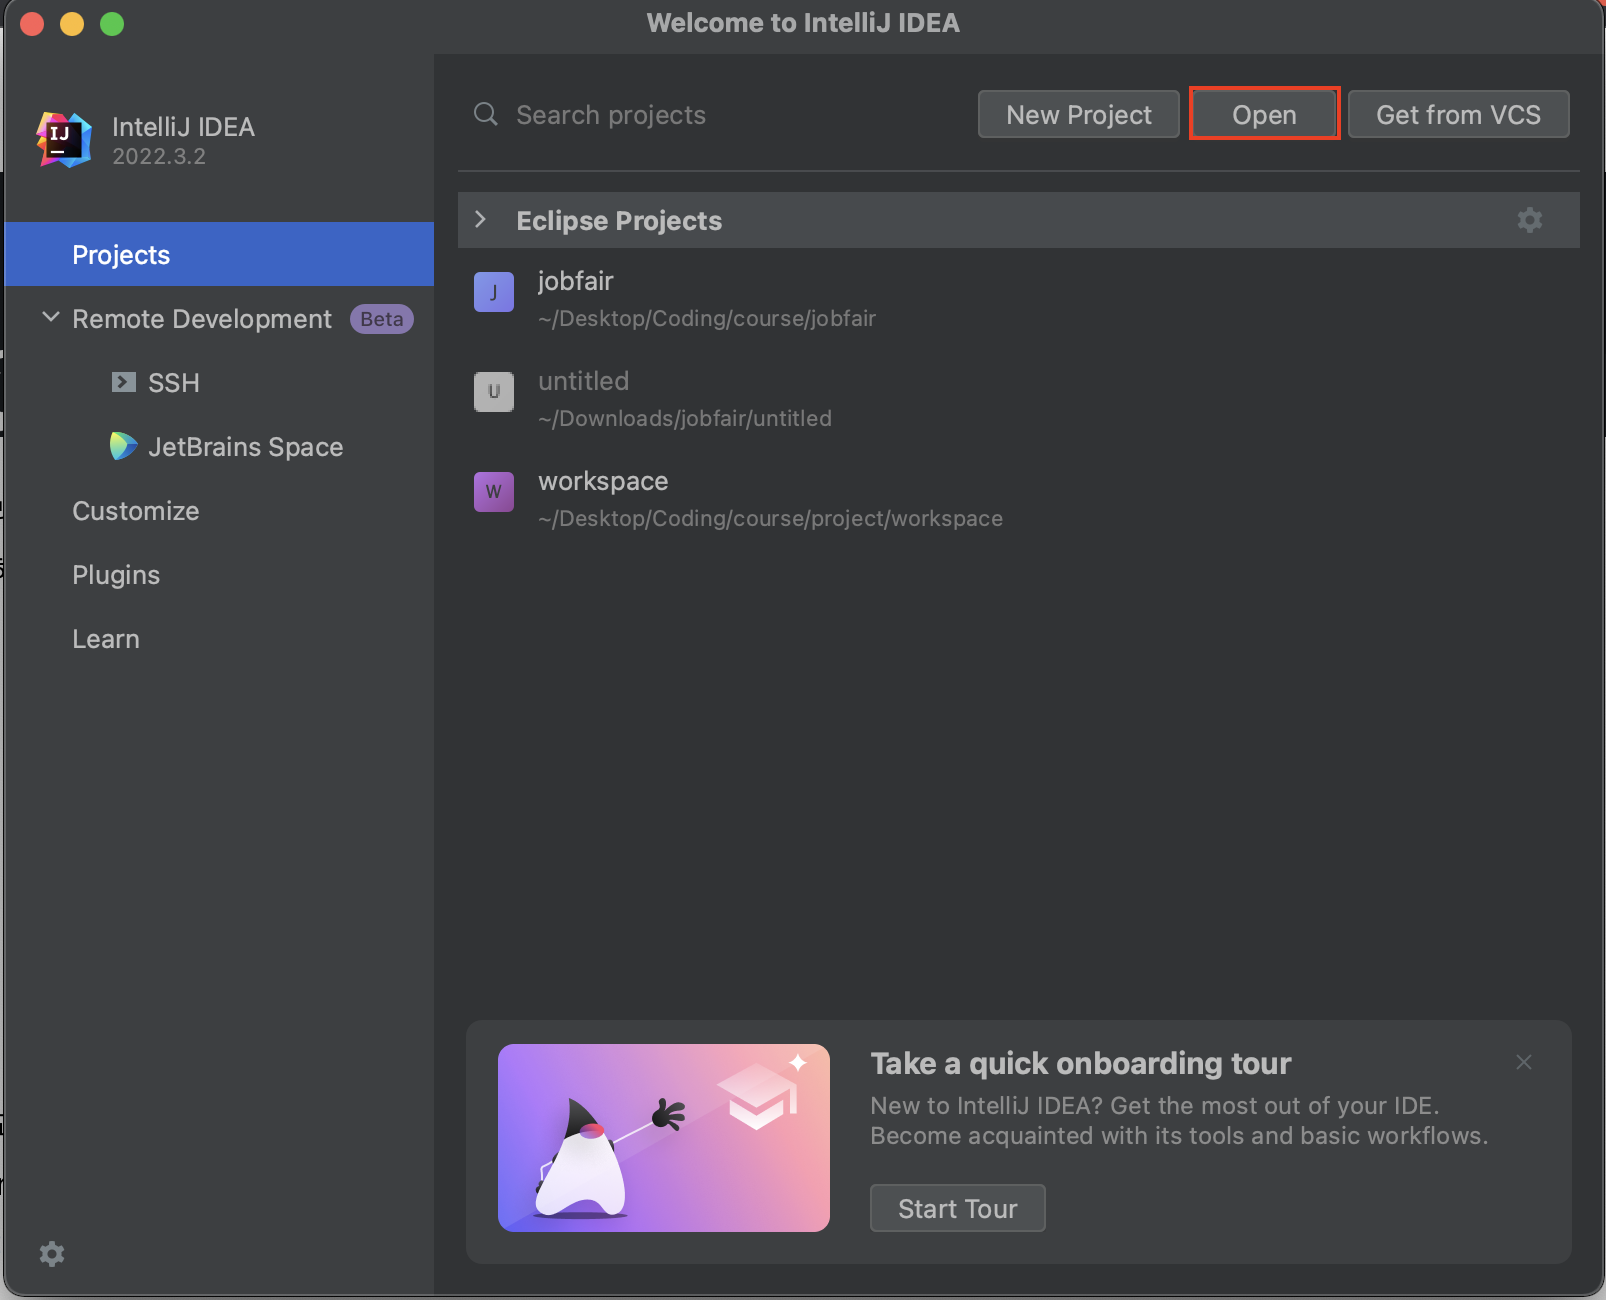The image size is (1606, 1300).
Task: Open Eclipse Projects group settings gear
Action: tap(1530, 220)
